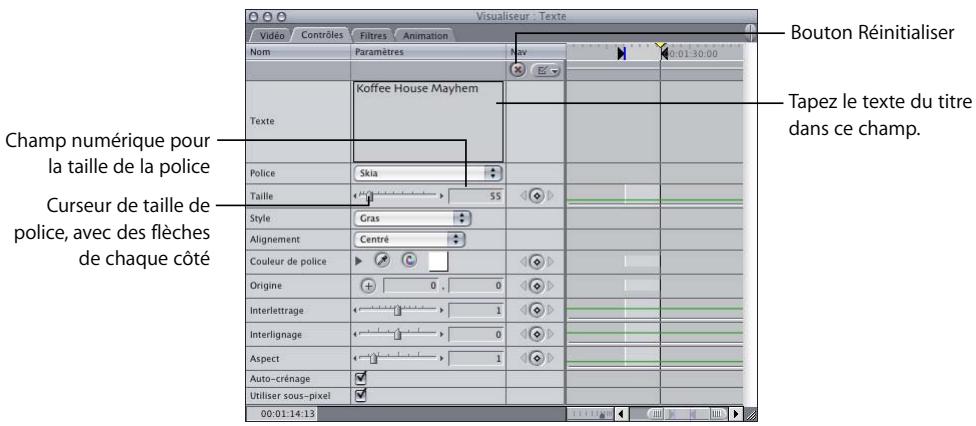
Task: Go to next Taille keyframe arrow
Action: click(550, 196)
